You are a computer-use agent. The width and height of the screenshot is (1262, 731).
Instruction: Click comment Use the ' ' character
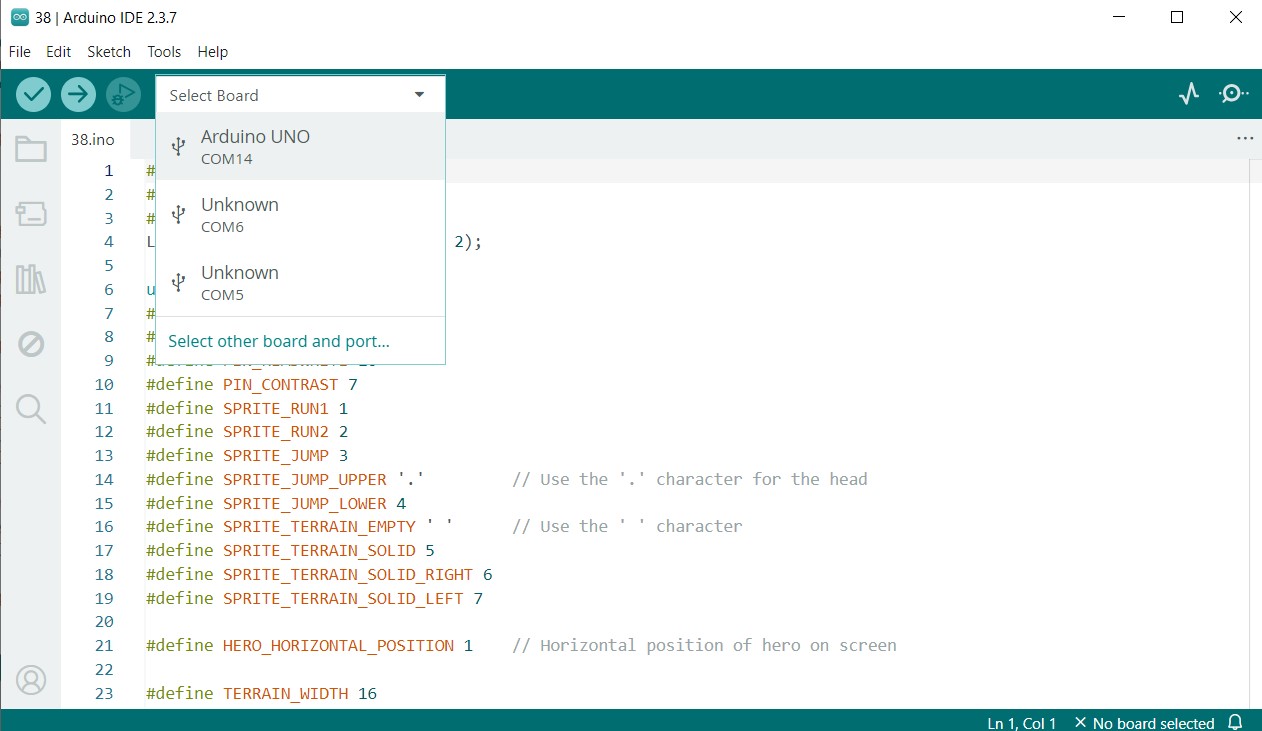627,526
